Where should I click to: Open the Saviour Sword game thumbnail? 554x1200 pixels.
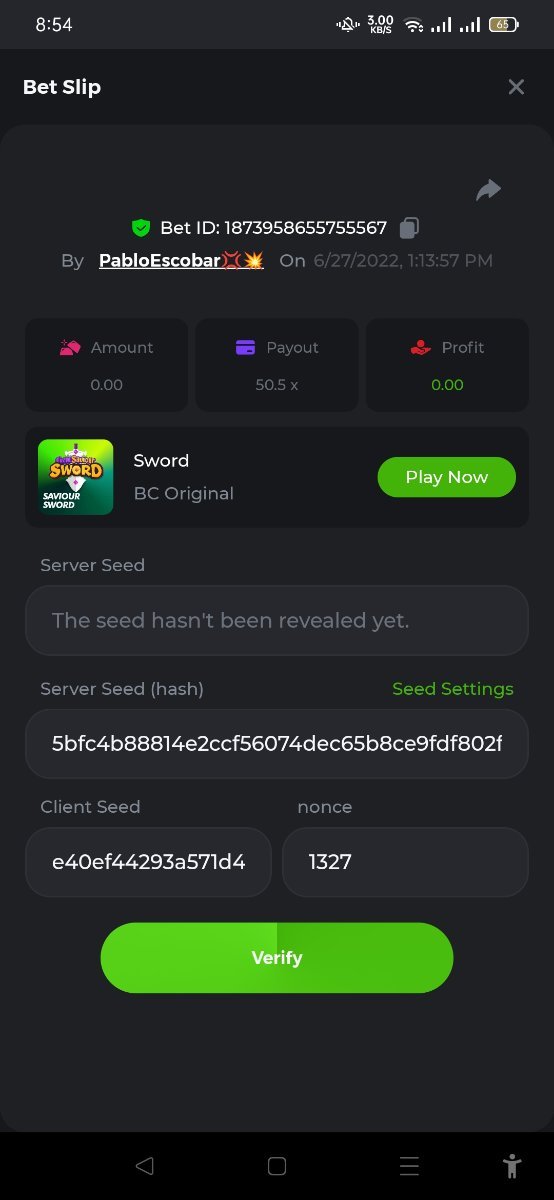point(75,477)
